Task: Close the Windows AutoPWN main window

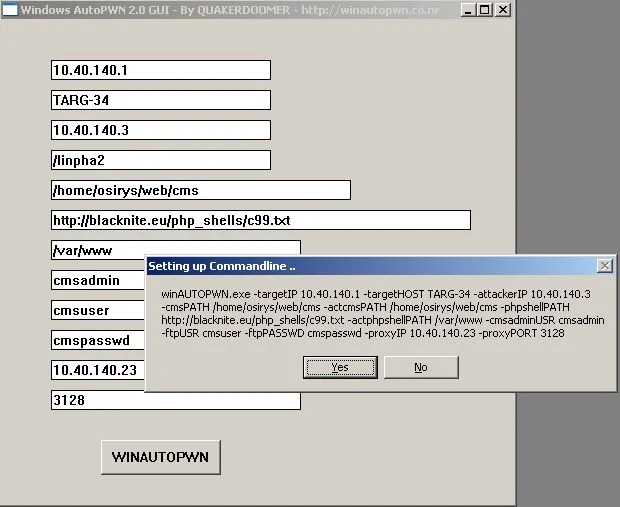Action: (503, 9)
